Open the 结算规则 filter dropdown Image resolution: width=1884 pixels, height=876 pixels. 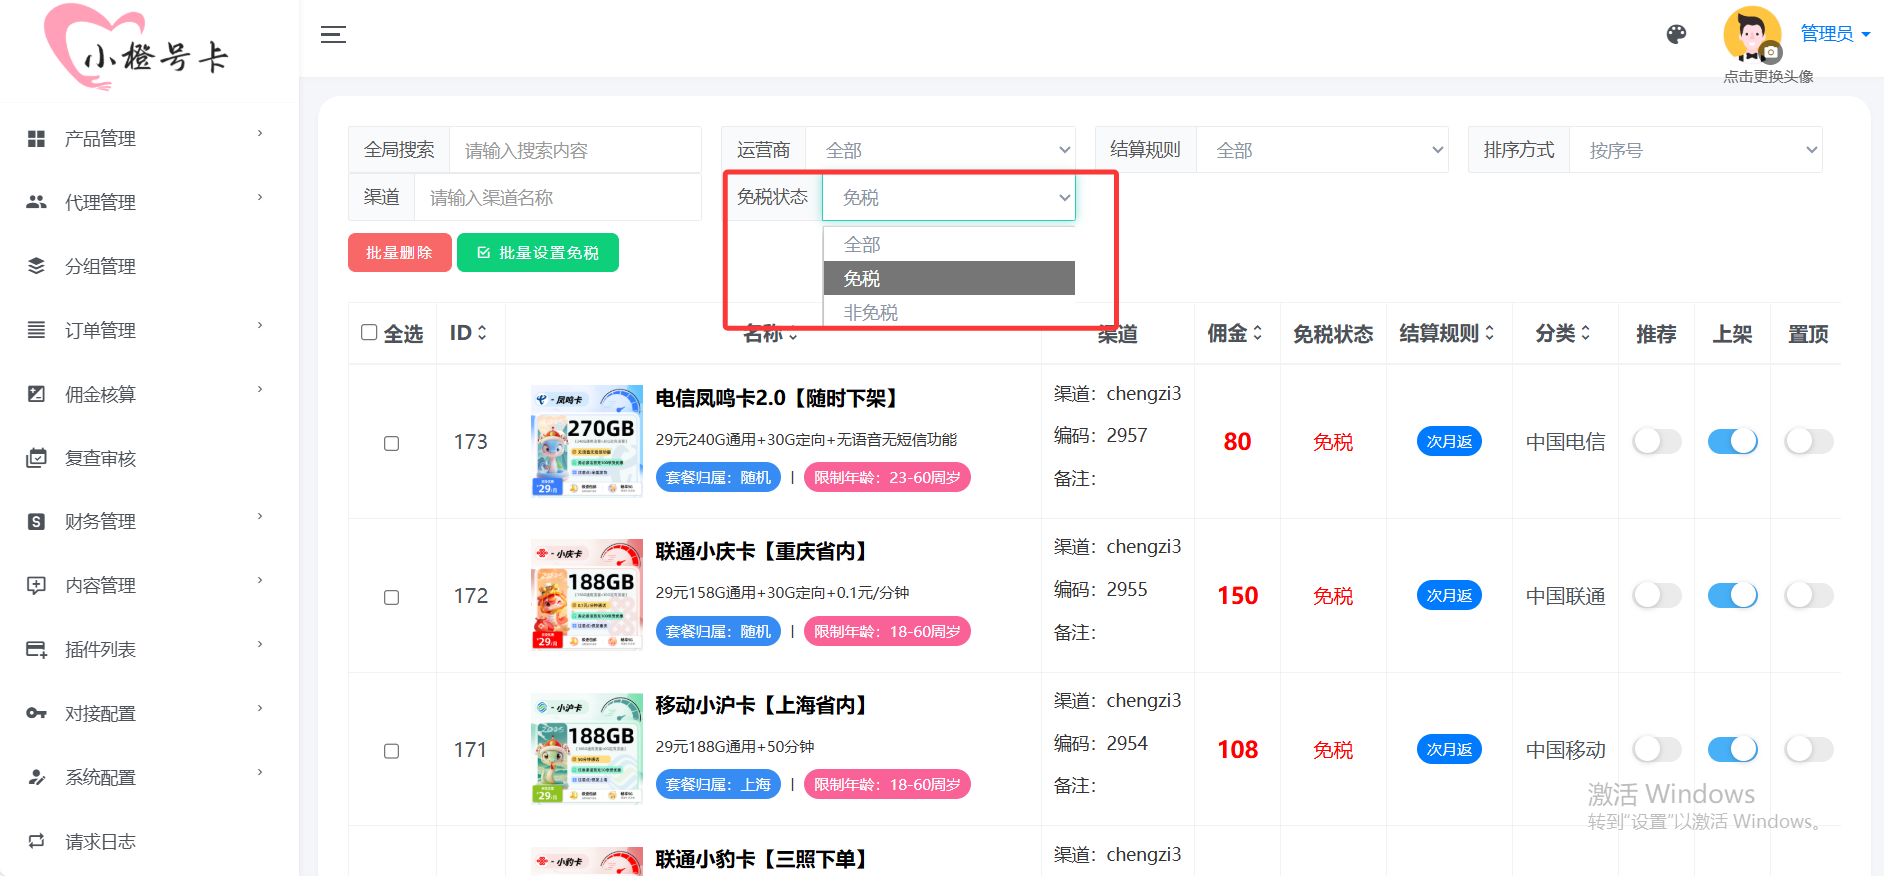coord(1322,150)
